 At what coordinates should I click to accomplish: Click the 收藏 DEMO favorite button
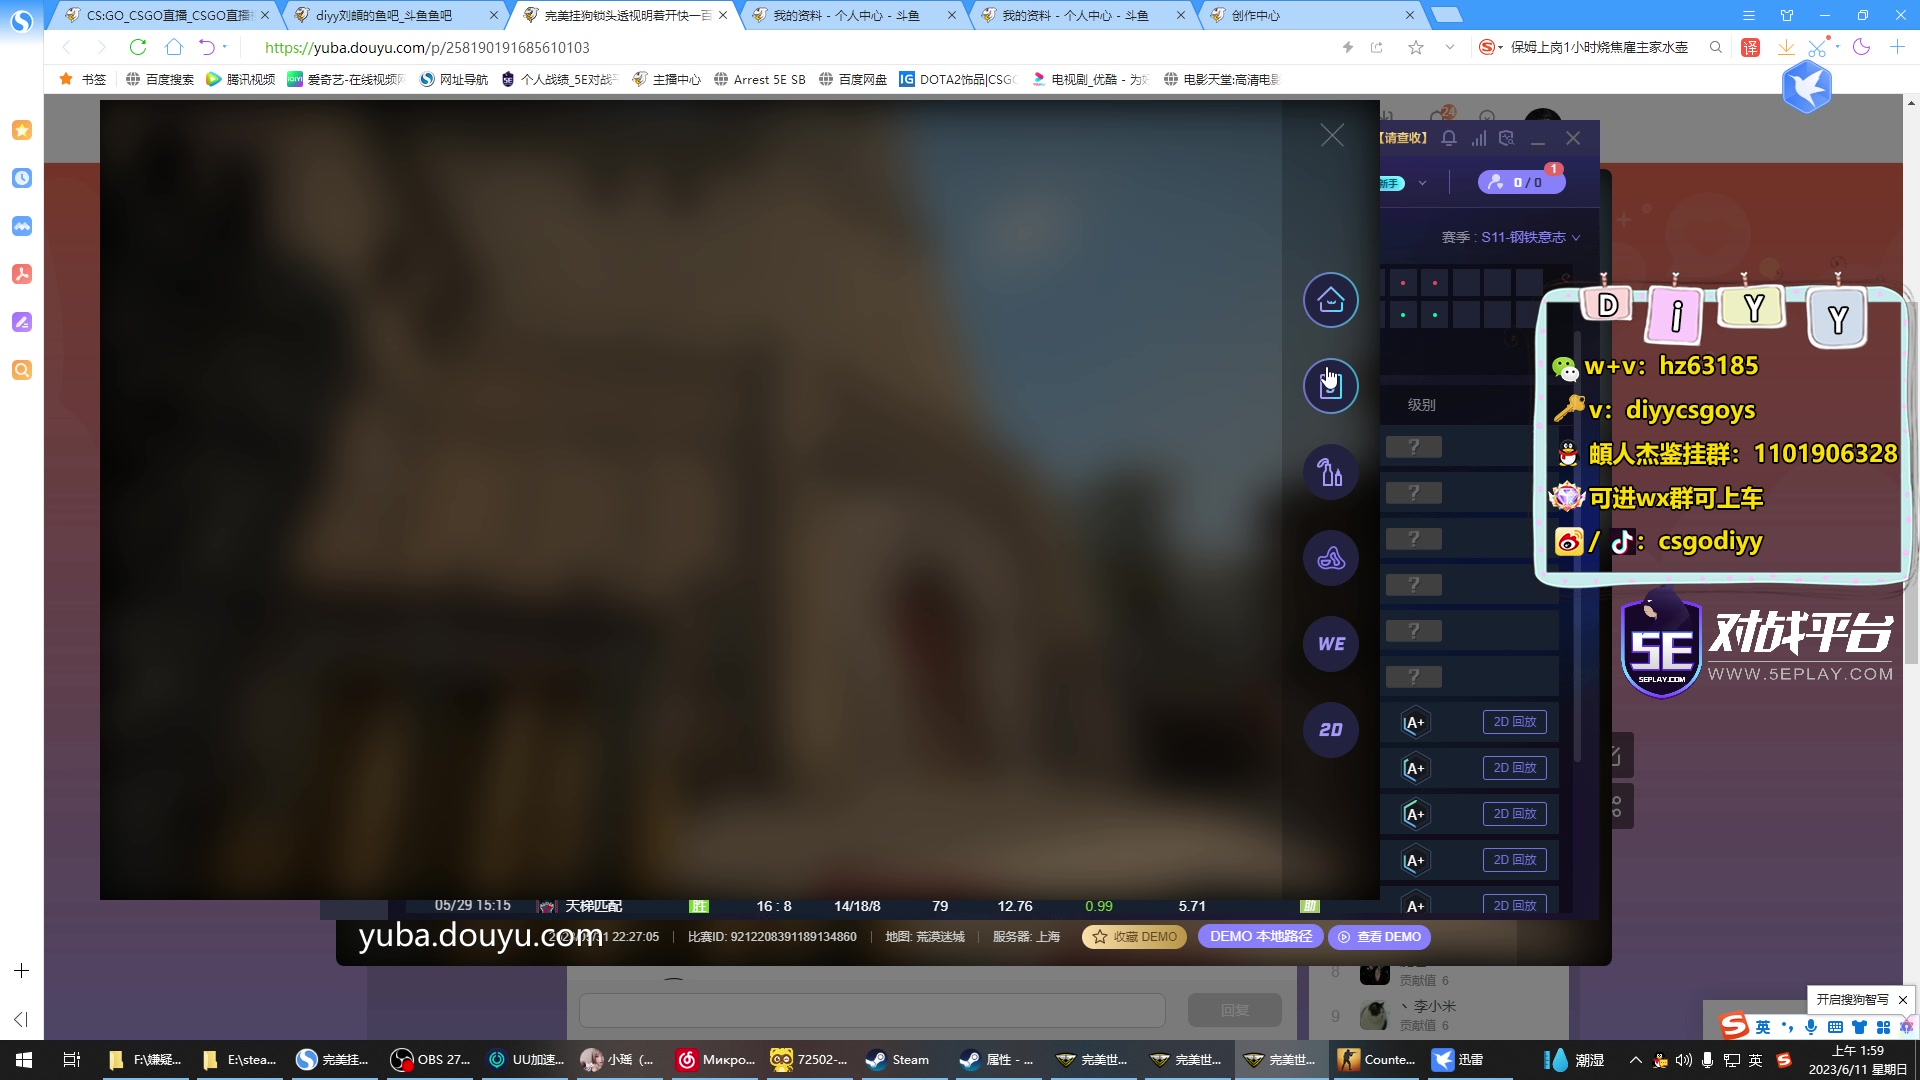(x=1134, y=937)
